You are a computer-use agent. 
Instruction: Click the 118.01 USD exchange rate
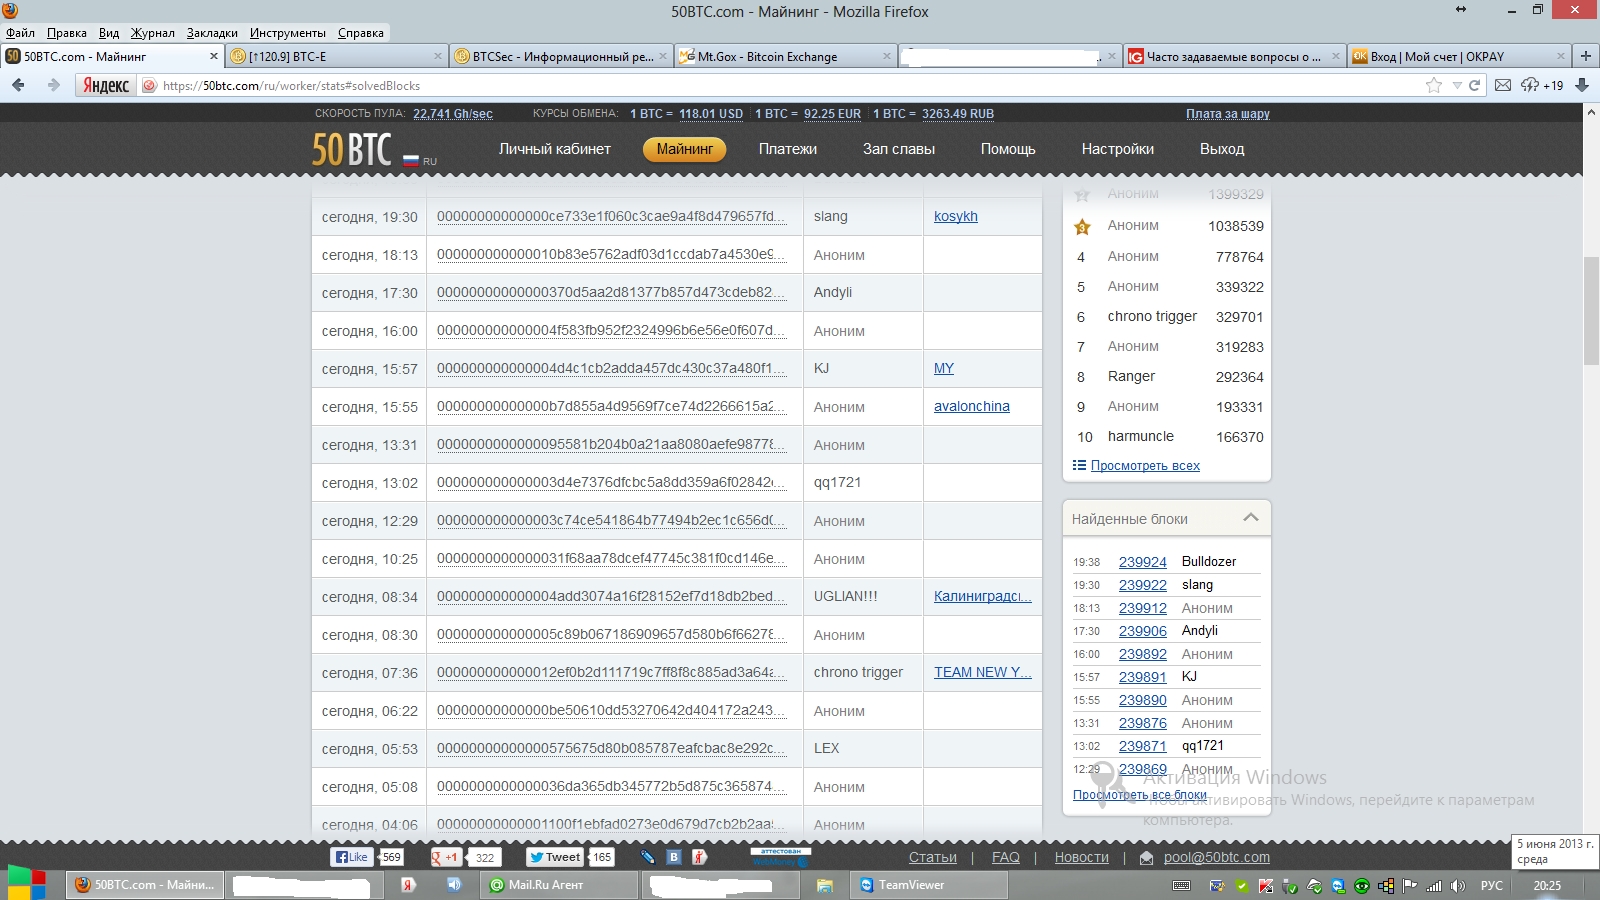tap(711, 114)
